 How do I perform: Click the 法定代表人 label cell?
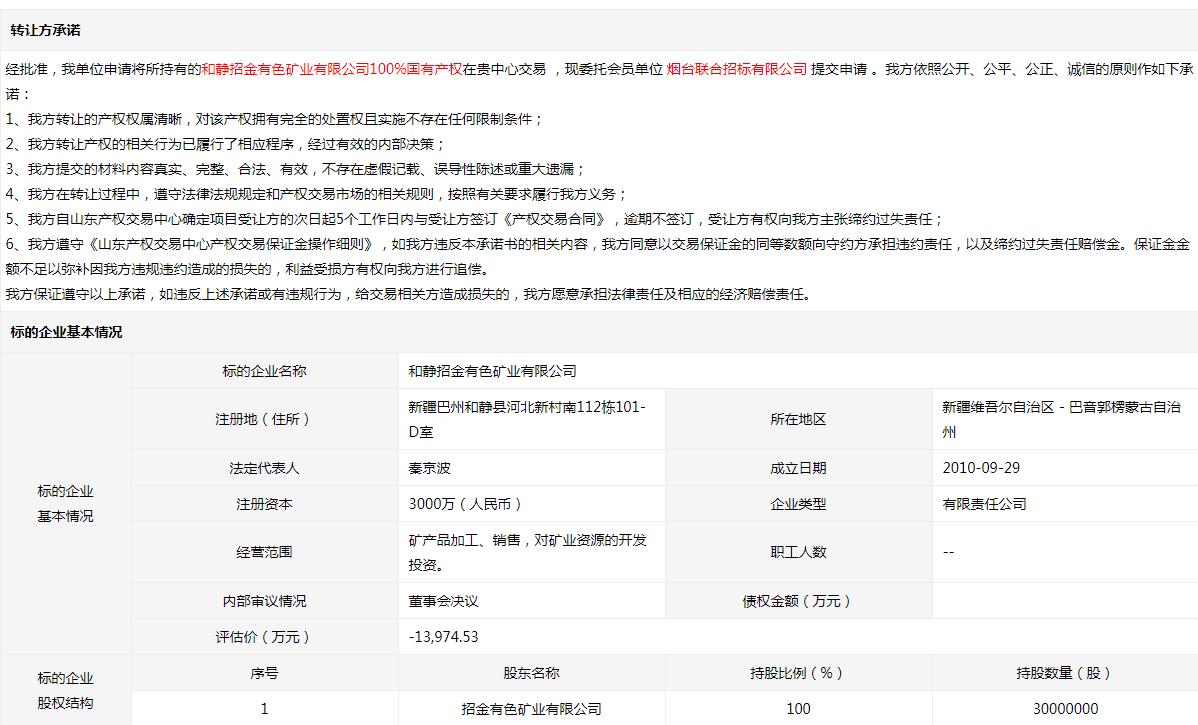click(x=264, y=468)
